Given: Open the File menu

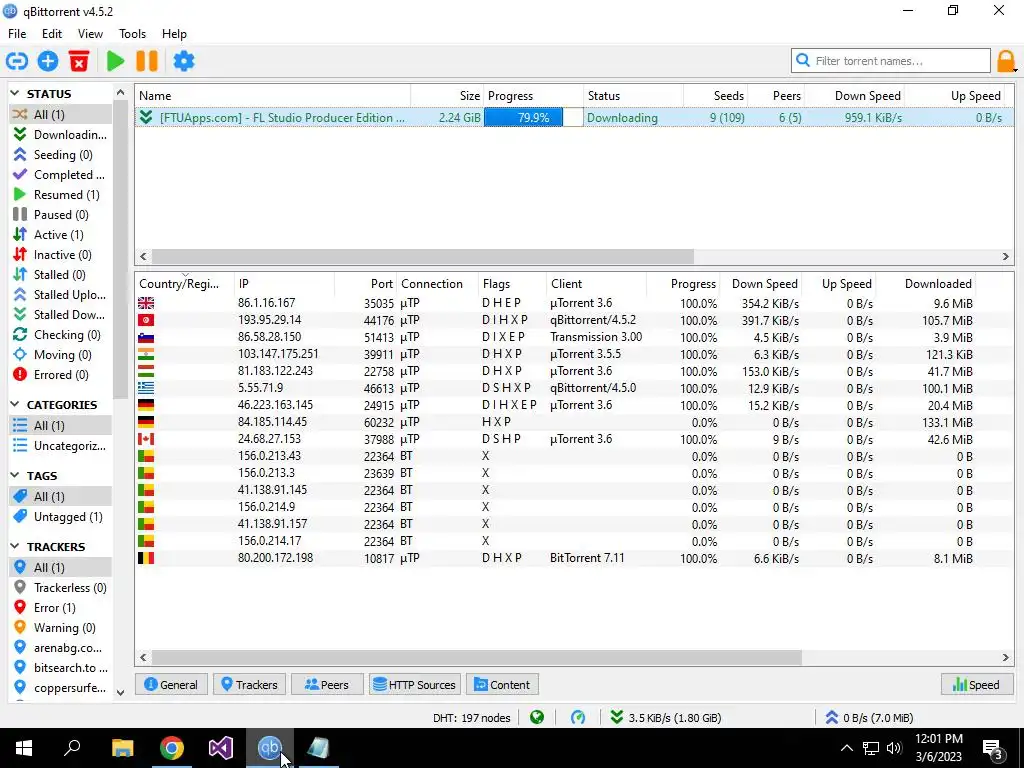Looking at the screenshot, I should pos(17,34).
